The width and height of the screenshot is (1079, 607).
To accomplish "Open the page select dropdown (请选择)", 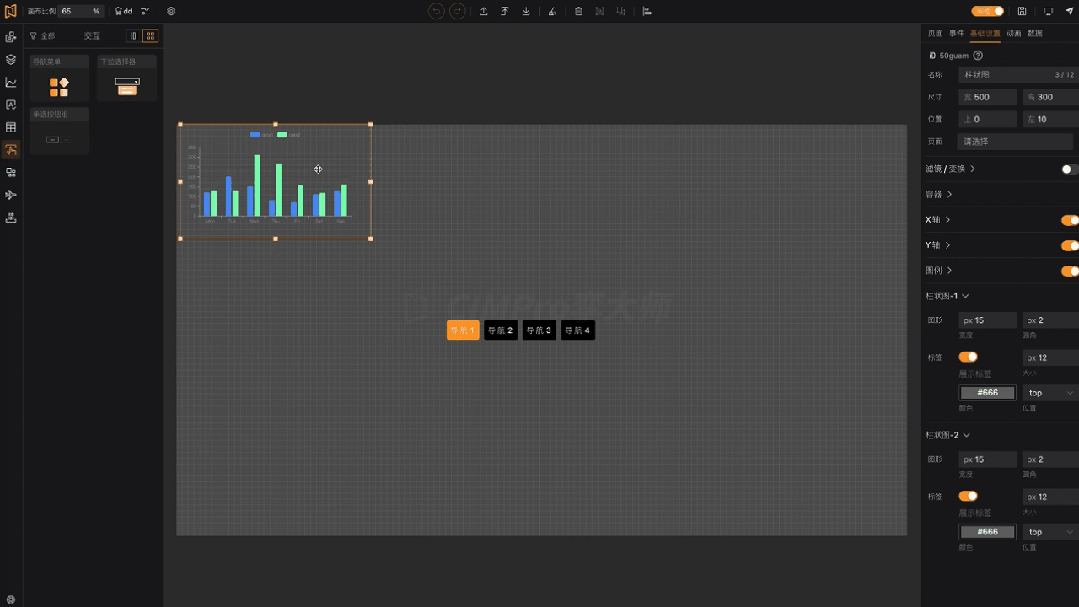I will tap(1015, 141).
